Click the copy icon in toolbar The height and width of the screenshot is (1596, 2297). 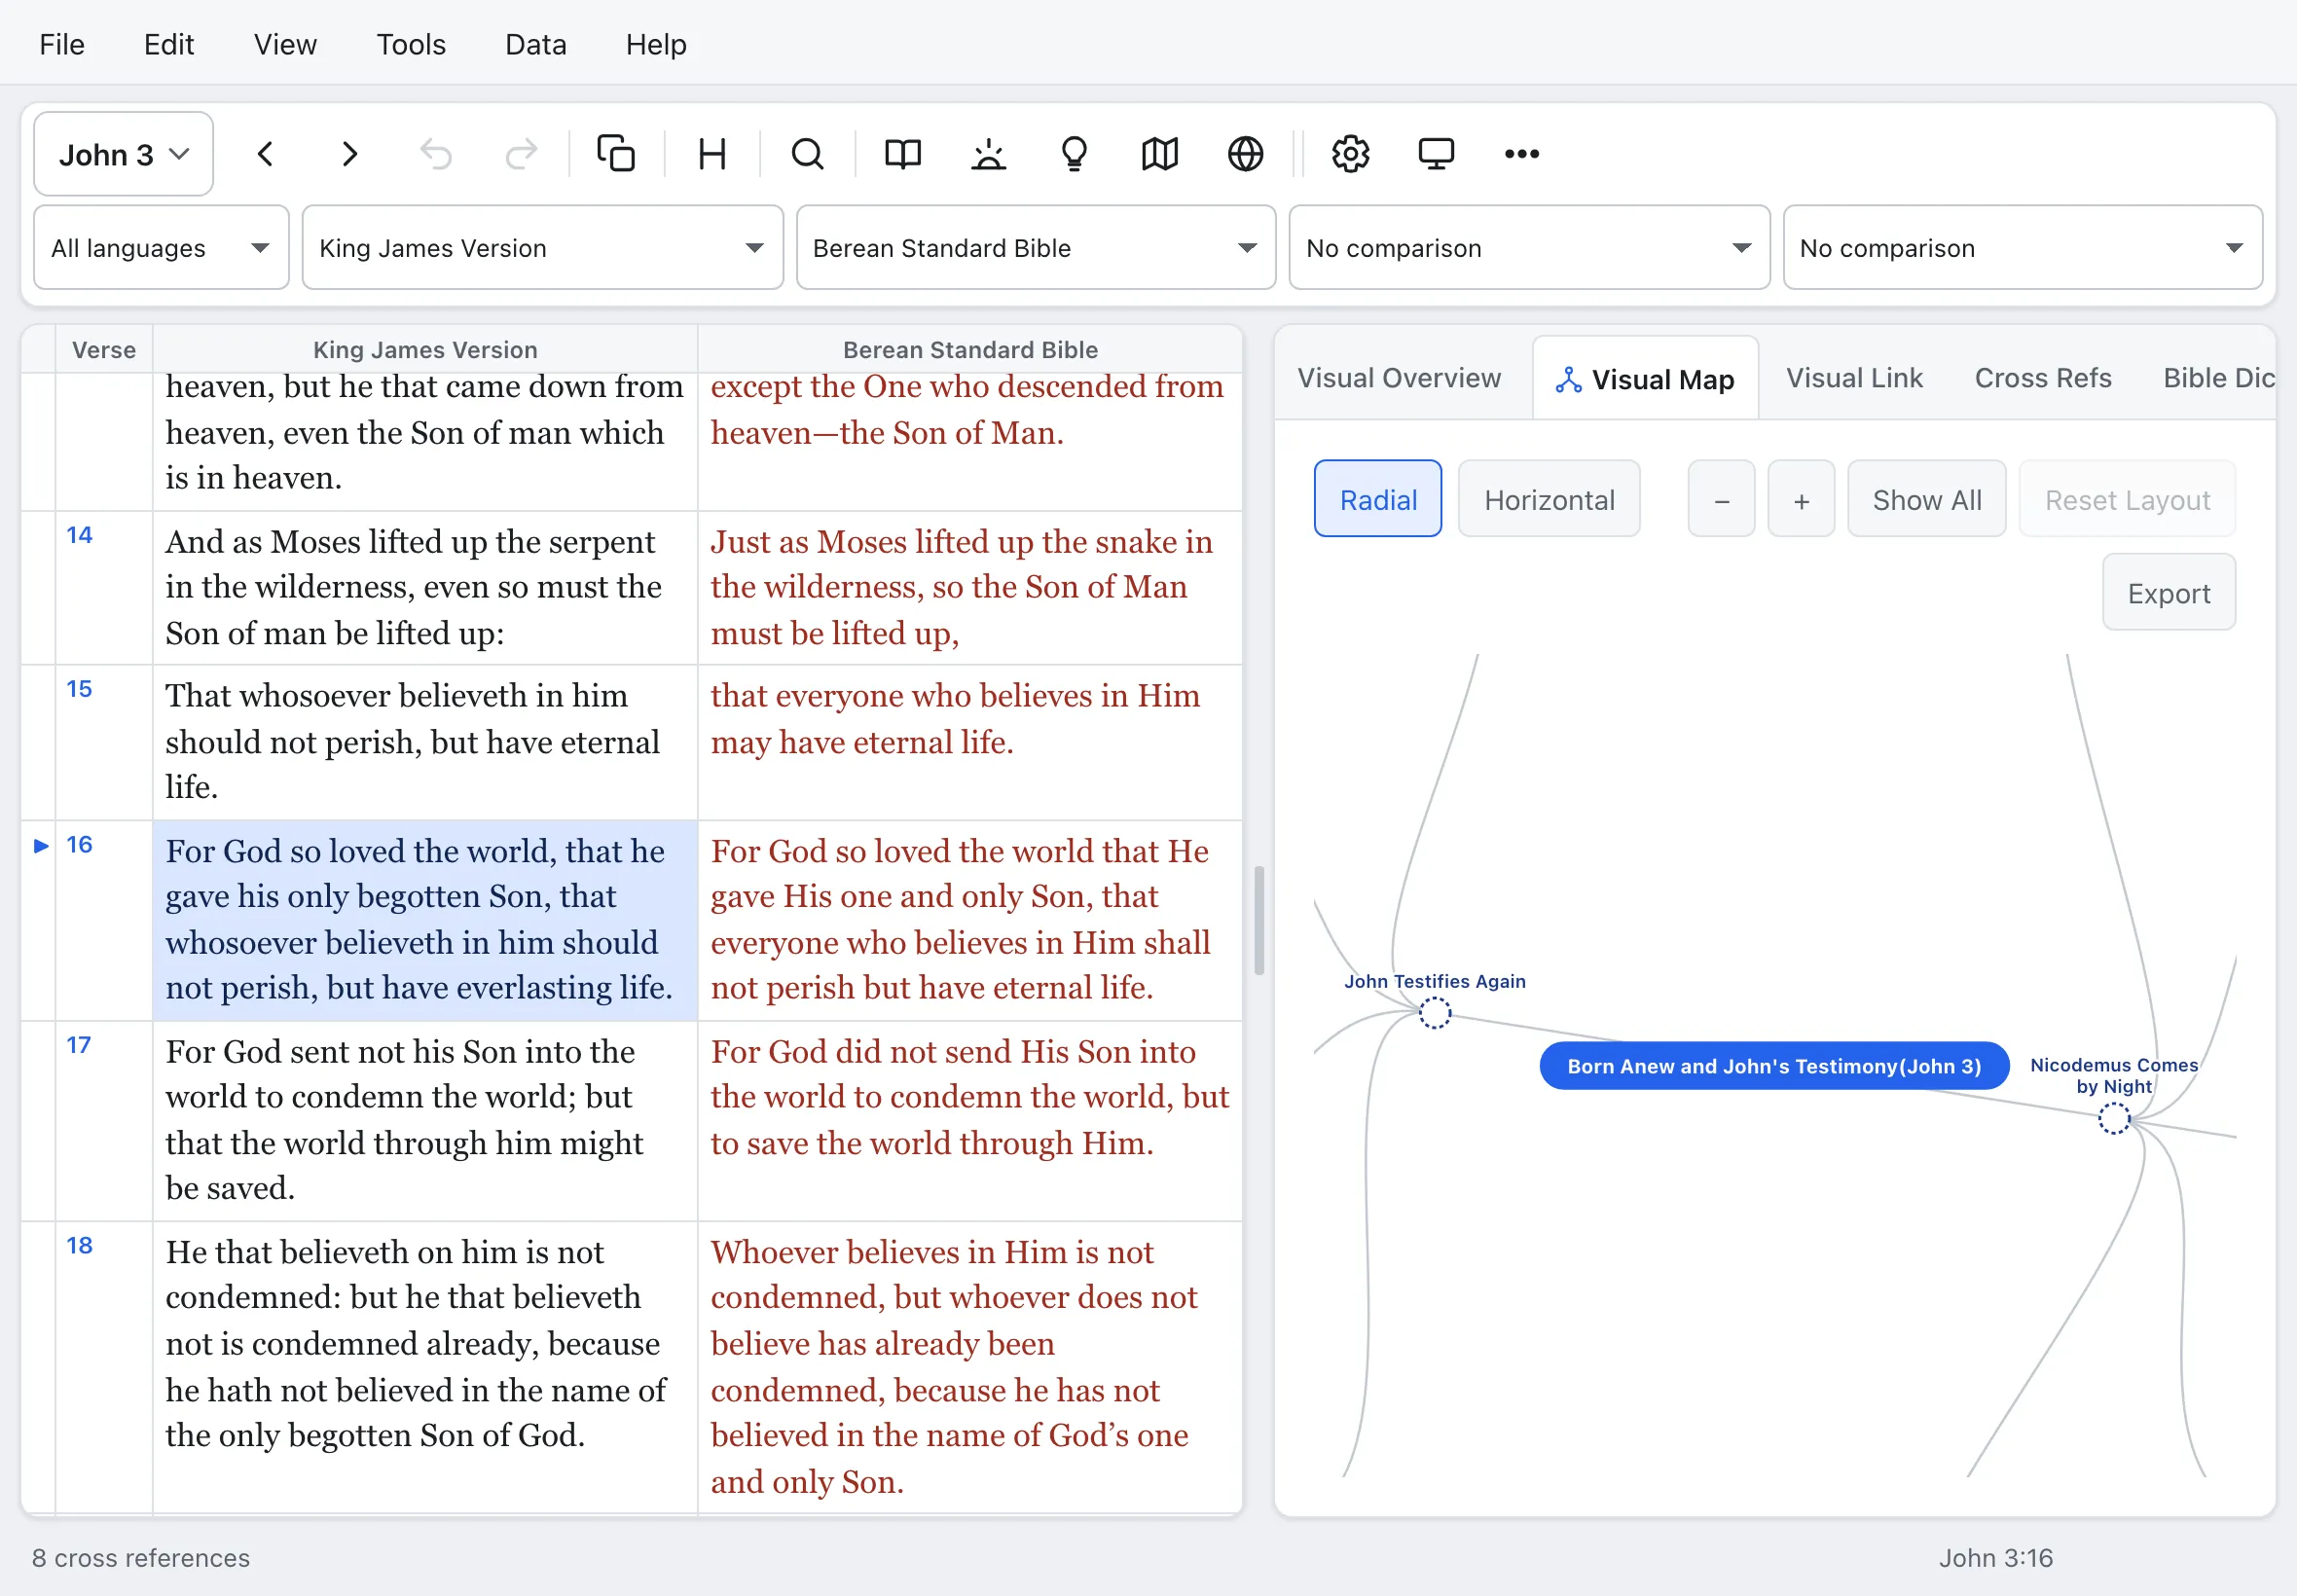(x=616, y=154)
